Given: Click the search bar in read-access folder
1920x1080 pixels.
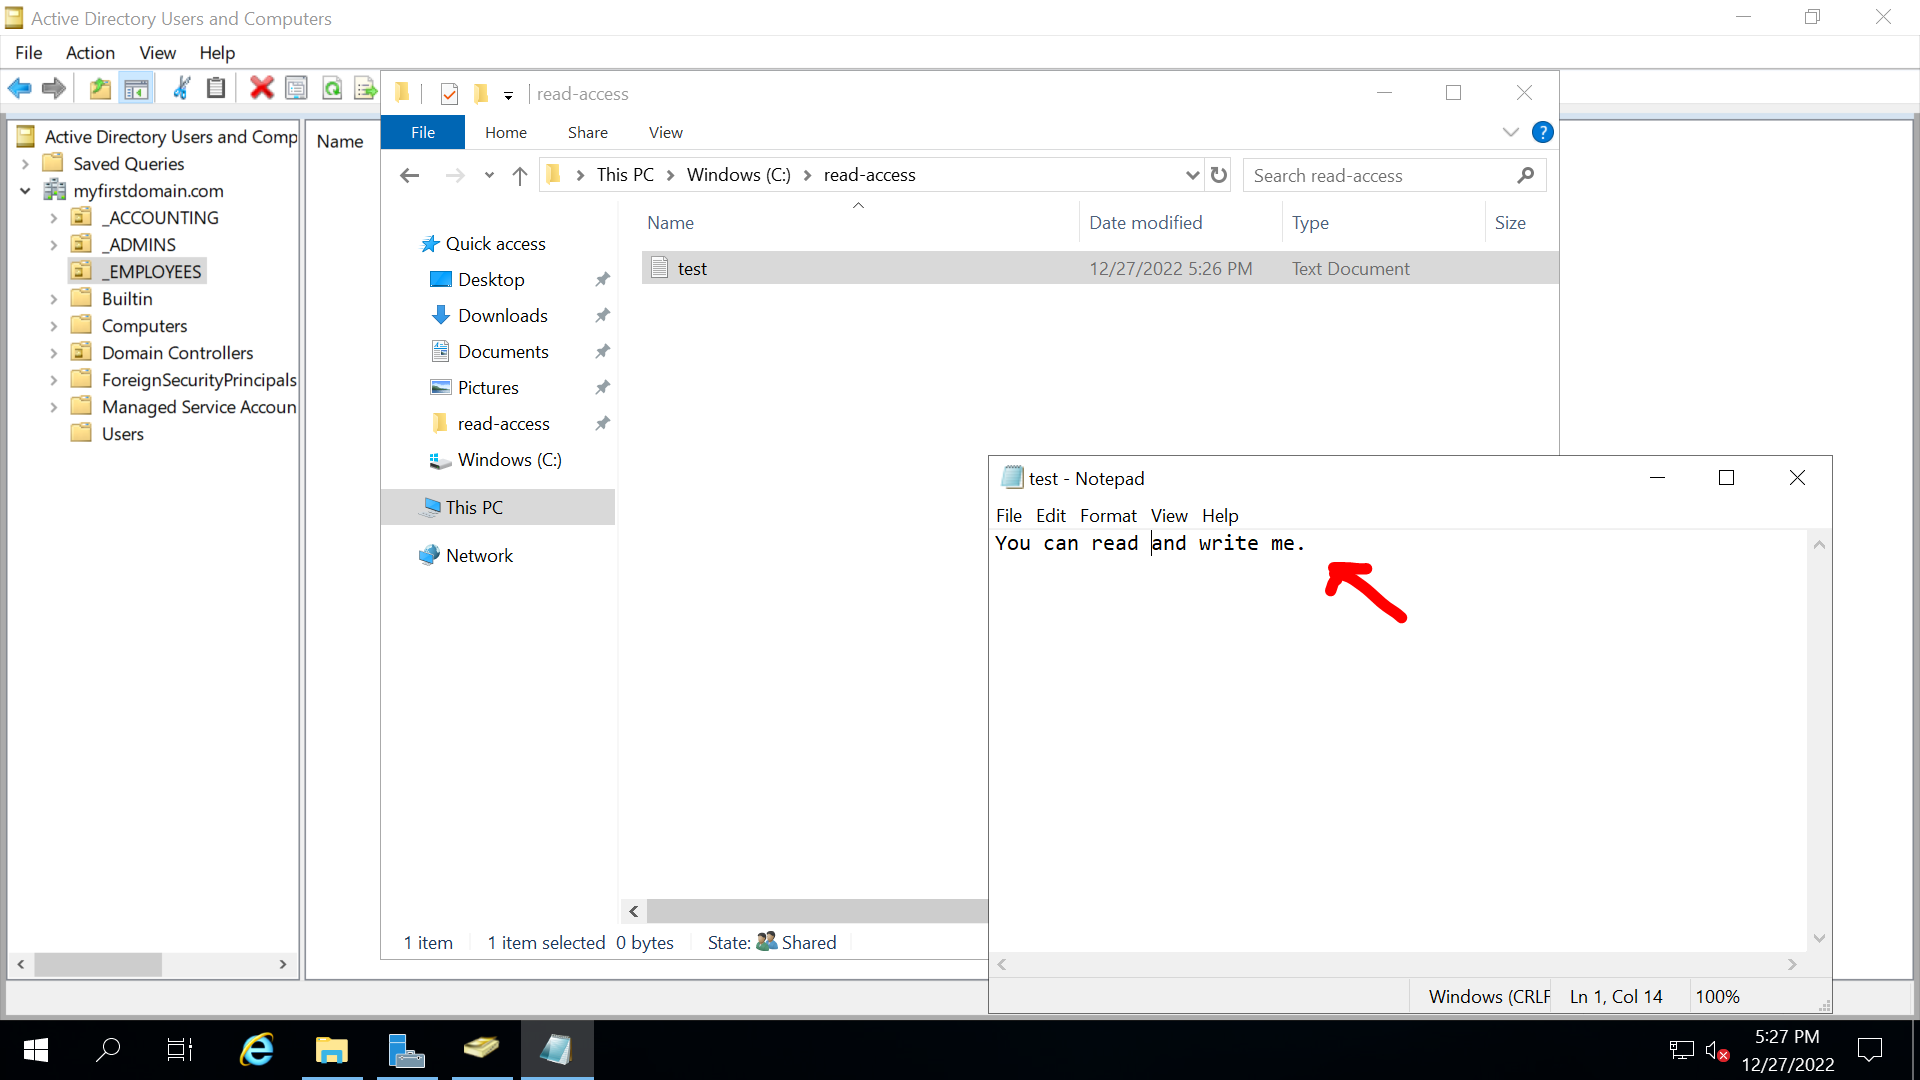Looking at the screenshot, I should pos(1385,175).
